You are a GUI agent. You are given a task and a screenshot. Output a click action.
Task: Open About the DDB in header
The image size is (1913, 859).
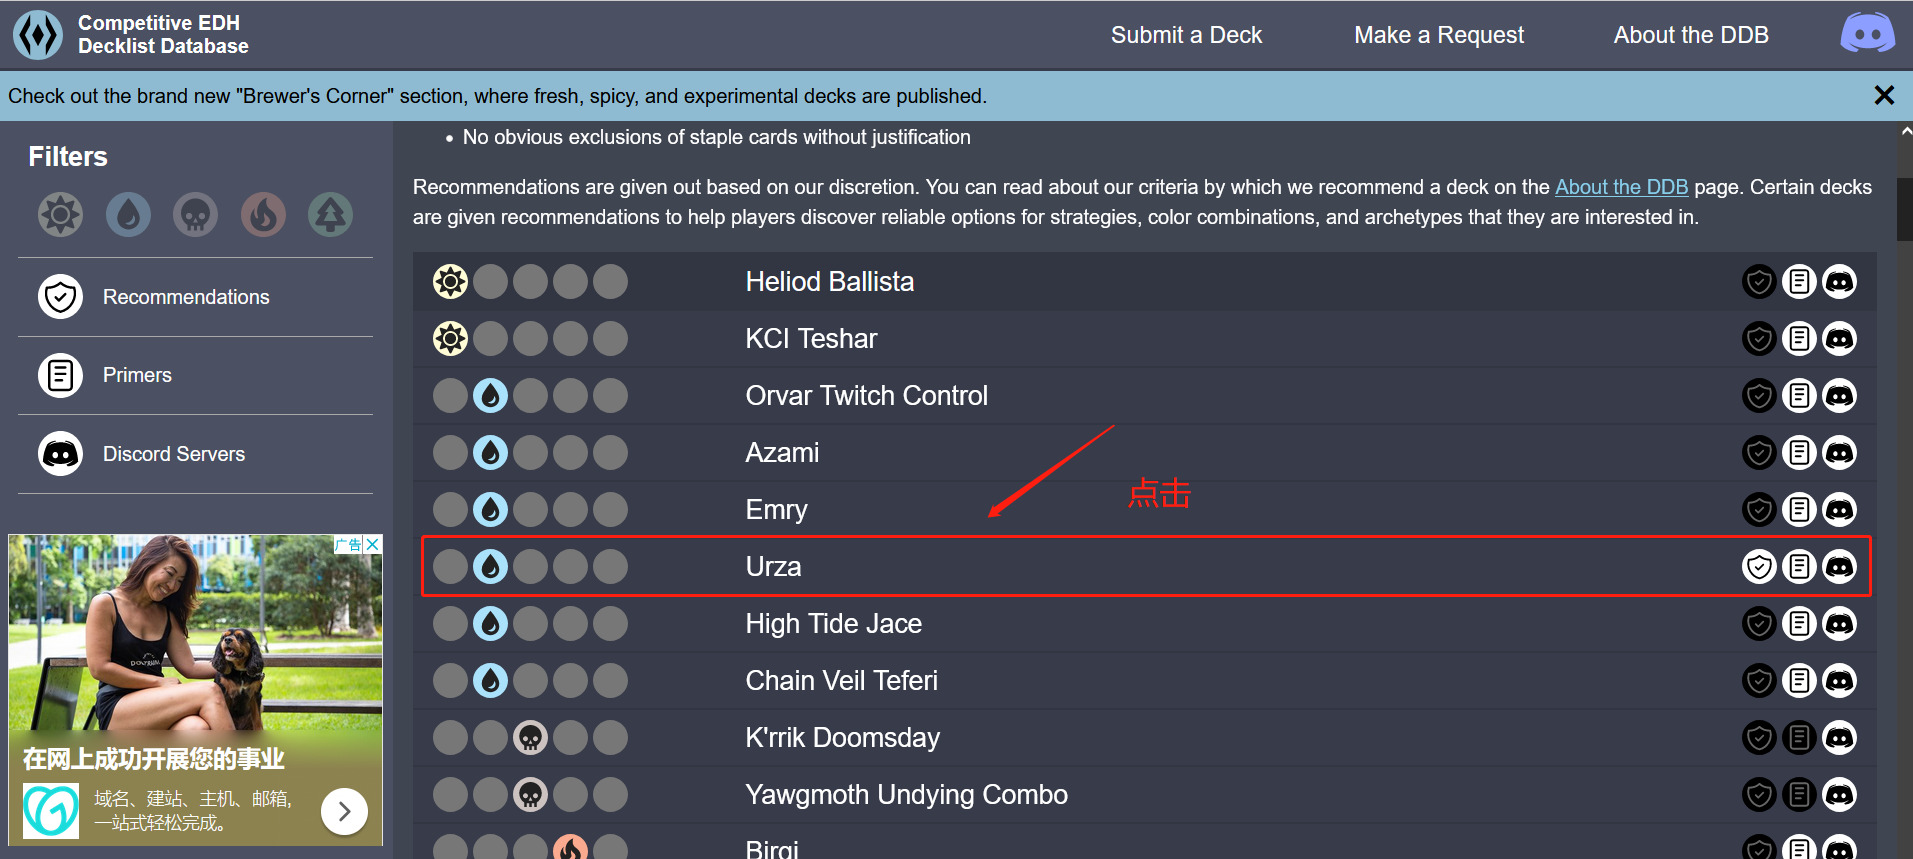(1690, 35)
